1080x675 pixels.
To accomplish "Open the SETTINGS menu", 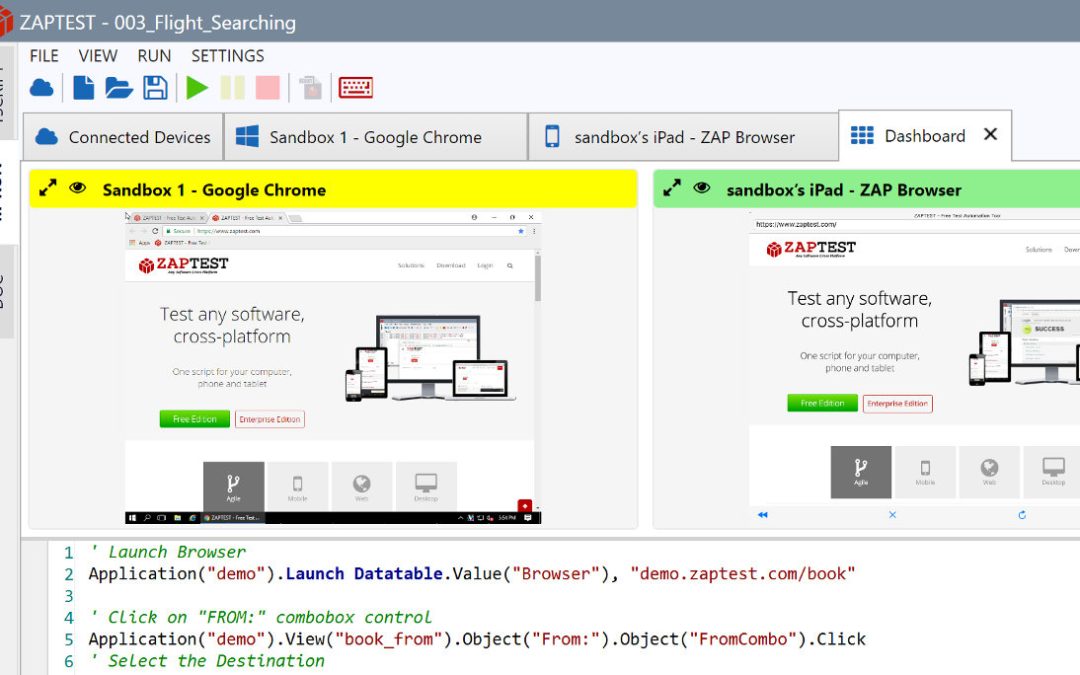I will coord(228,56).
